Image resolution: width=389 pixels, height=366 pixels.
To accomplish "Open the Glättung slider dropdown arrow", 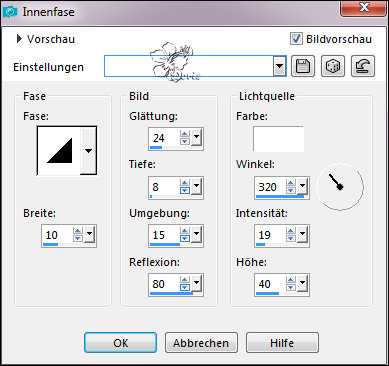I will [x=196, y=137].
